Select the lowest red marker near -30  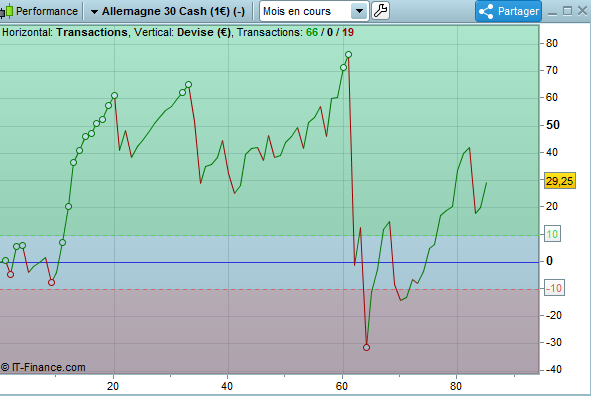(x=366, y=347)
